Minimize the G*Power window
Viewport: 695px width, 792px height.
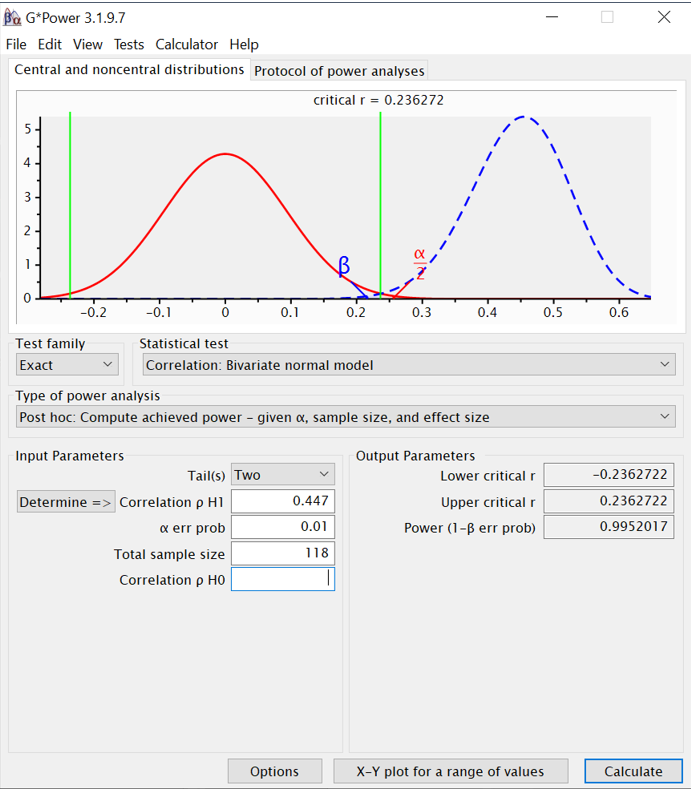(550, 17)
